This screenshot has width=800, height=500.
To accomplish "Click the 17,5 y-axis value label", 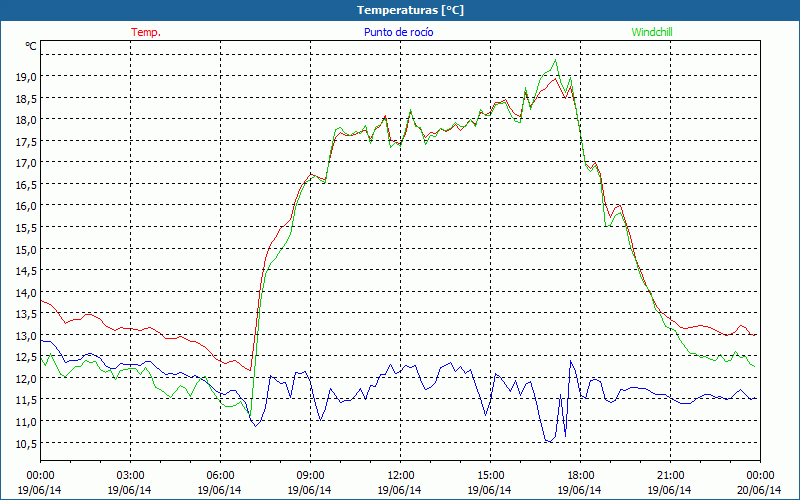I will [25, 141].
